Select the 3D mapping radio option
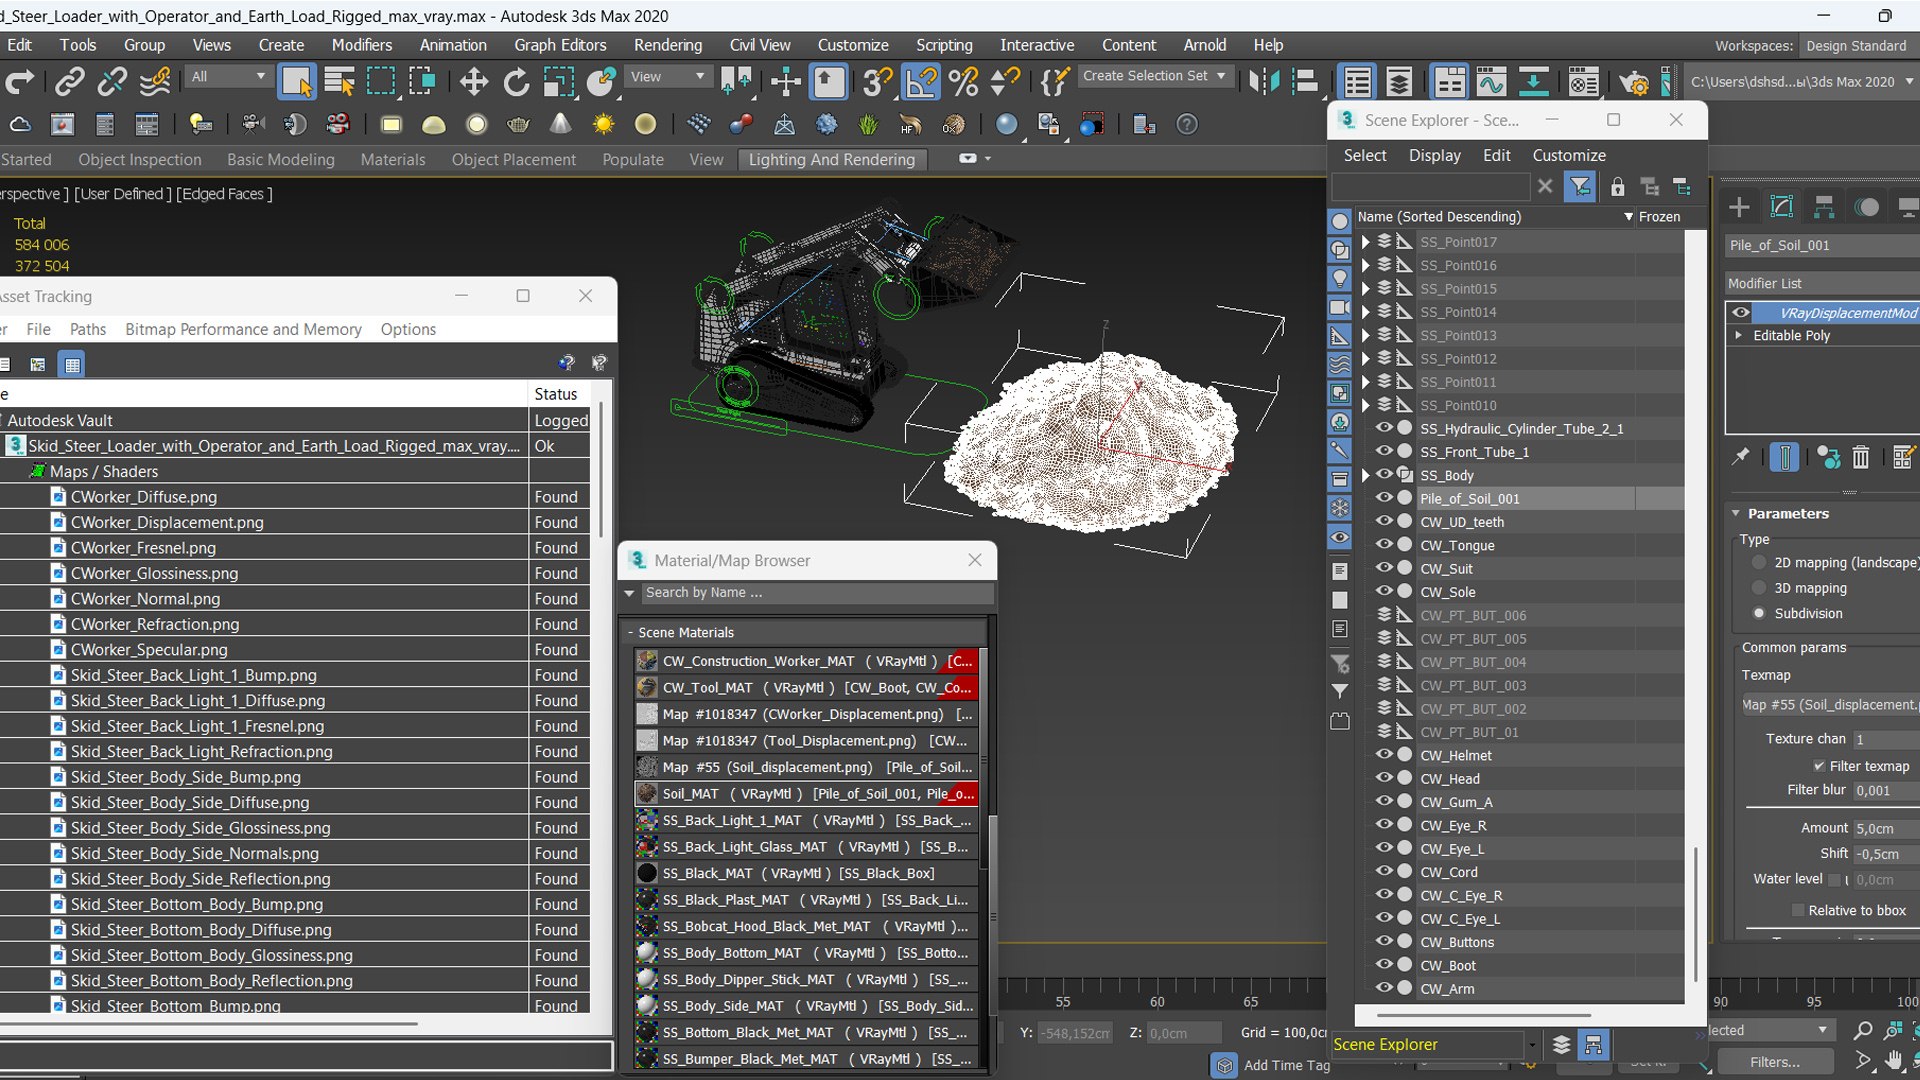The image size is (1920, 1080). 1759,588
